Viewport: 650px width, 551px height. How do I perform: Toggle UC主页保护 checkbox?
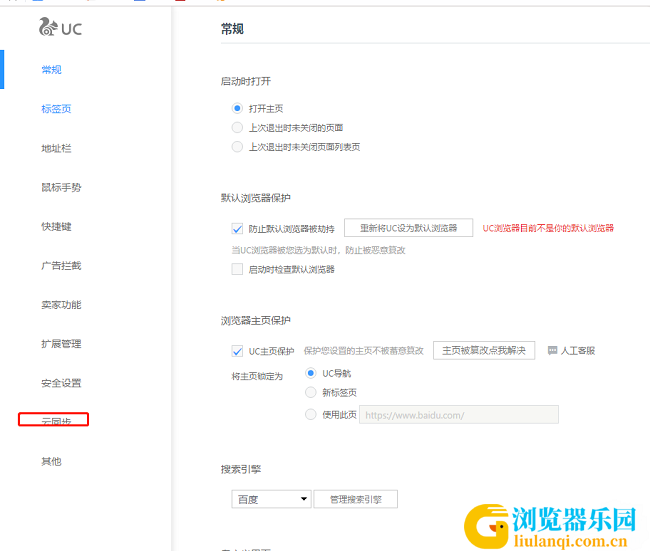(x=237, y=351)
